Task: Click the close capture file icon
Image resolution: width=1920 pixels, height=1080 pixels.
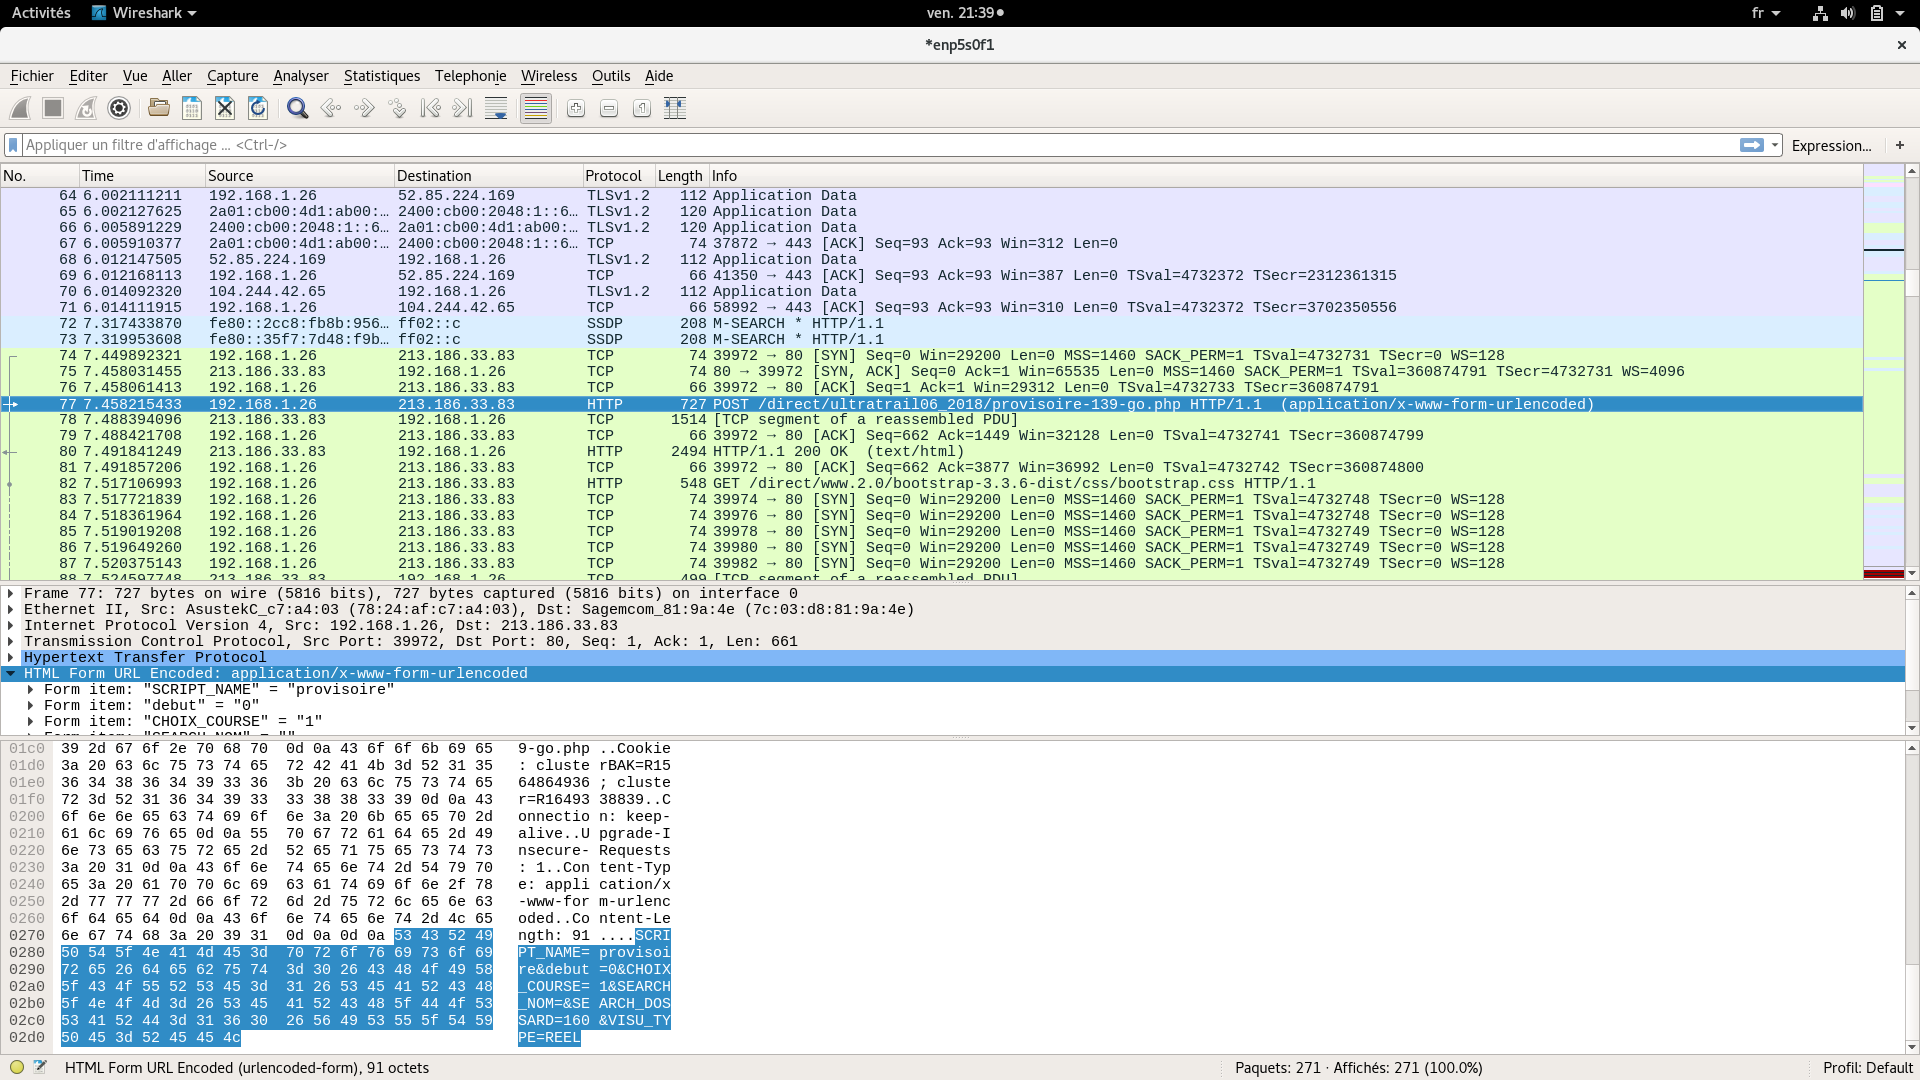Action: click(x=225, y=108)
